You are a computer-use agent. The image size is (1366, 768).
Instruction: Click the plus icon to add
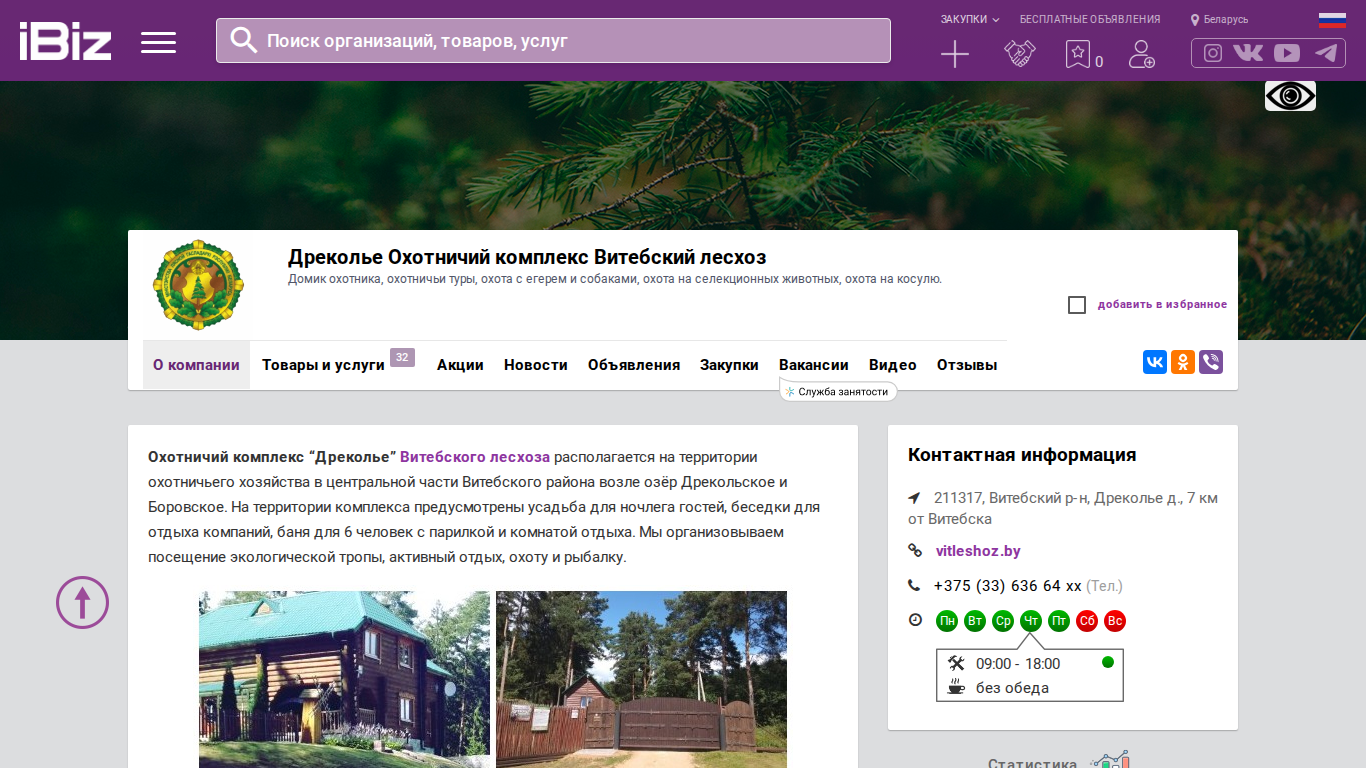click(955, 54)
